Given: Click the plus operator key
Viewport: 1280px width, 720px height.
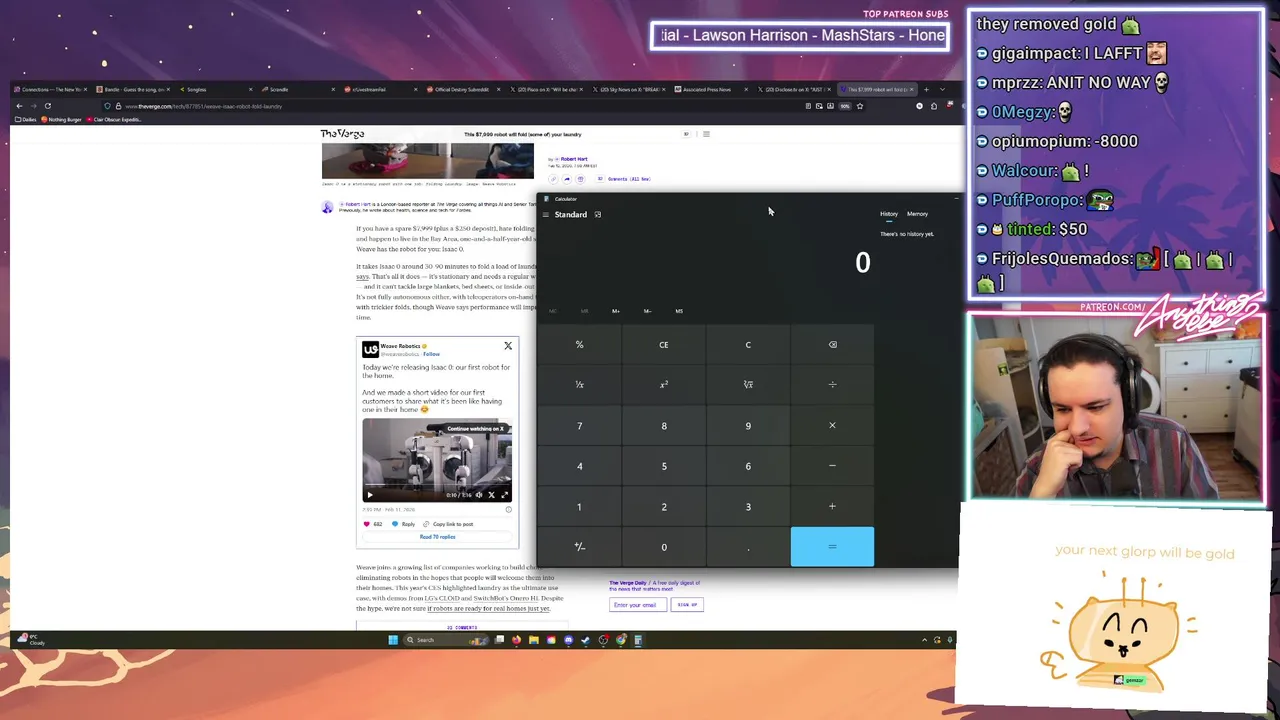Looking at the screenshot, I should (832, 507).
